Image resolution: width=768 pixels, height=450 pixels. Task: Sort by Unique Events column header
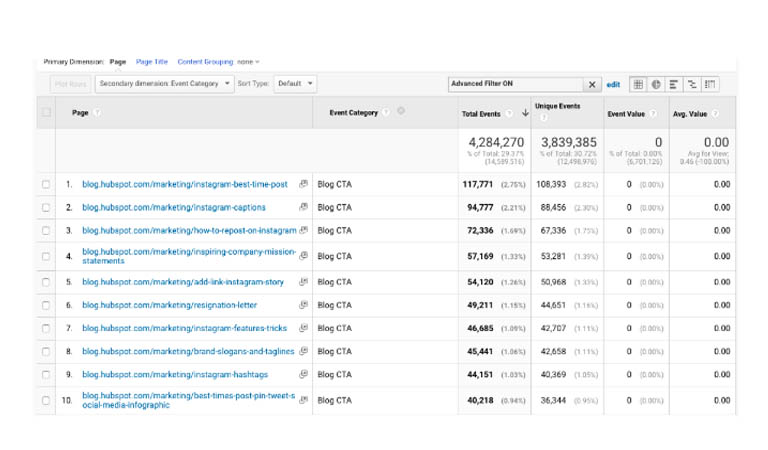[x=557, y=106]
